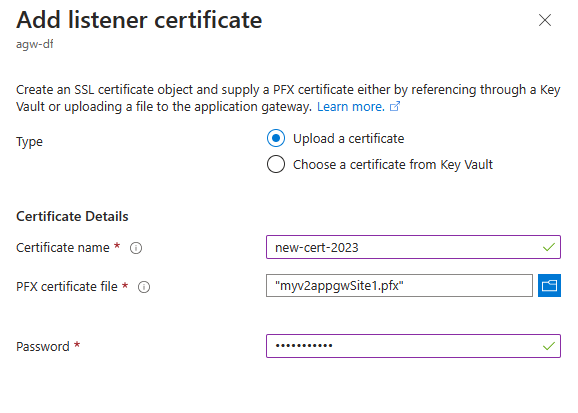Show info tooltip icon beside Certificate name
The image size is (578, 413).
click(x=136, y=248)
